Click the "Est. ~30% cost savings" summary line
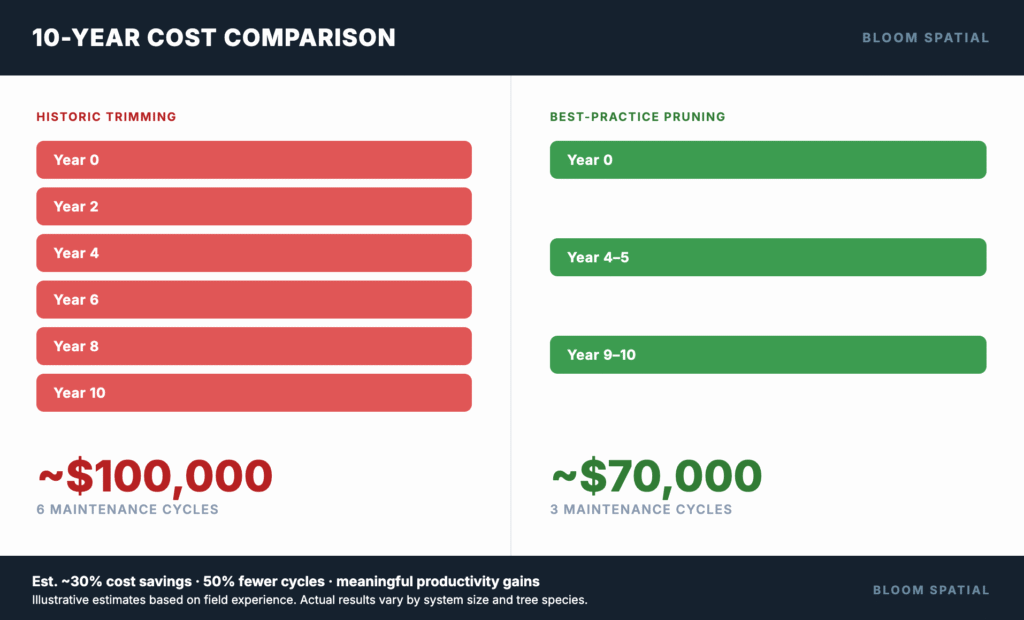This screenshot has height=620, width=1024. pyautogui.click(x=286, y=581)
